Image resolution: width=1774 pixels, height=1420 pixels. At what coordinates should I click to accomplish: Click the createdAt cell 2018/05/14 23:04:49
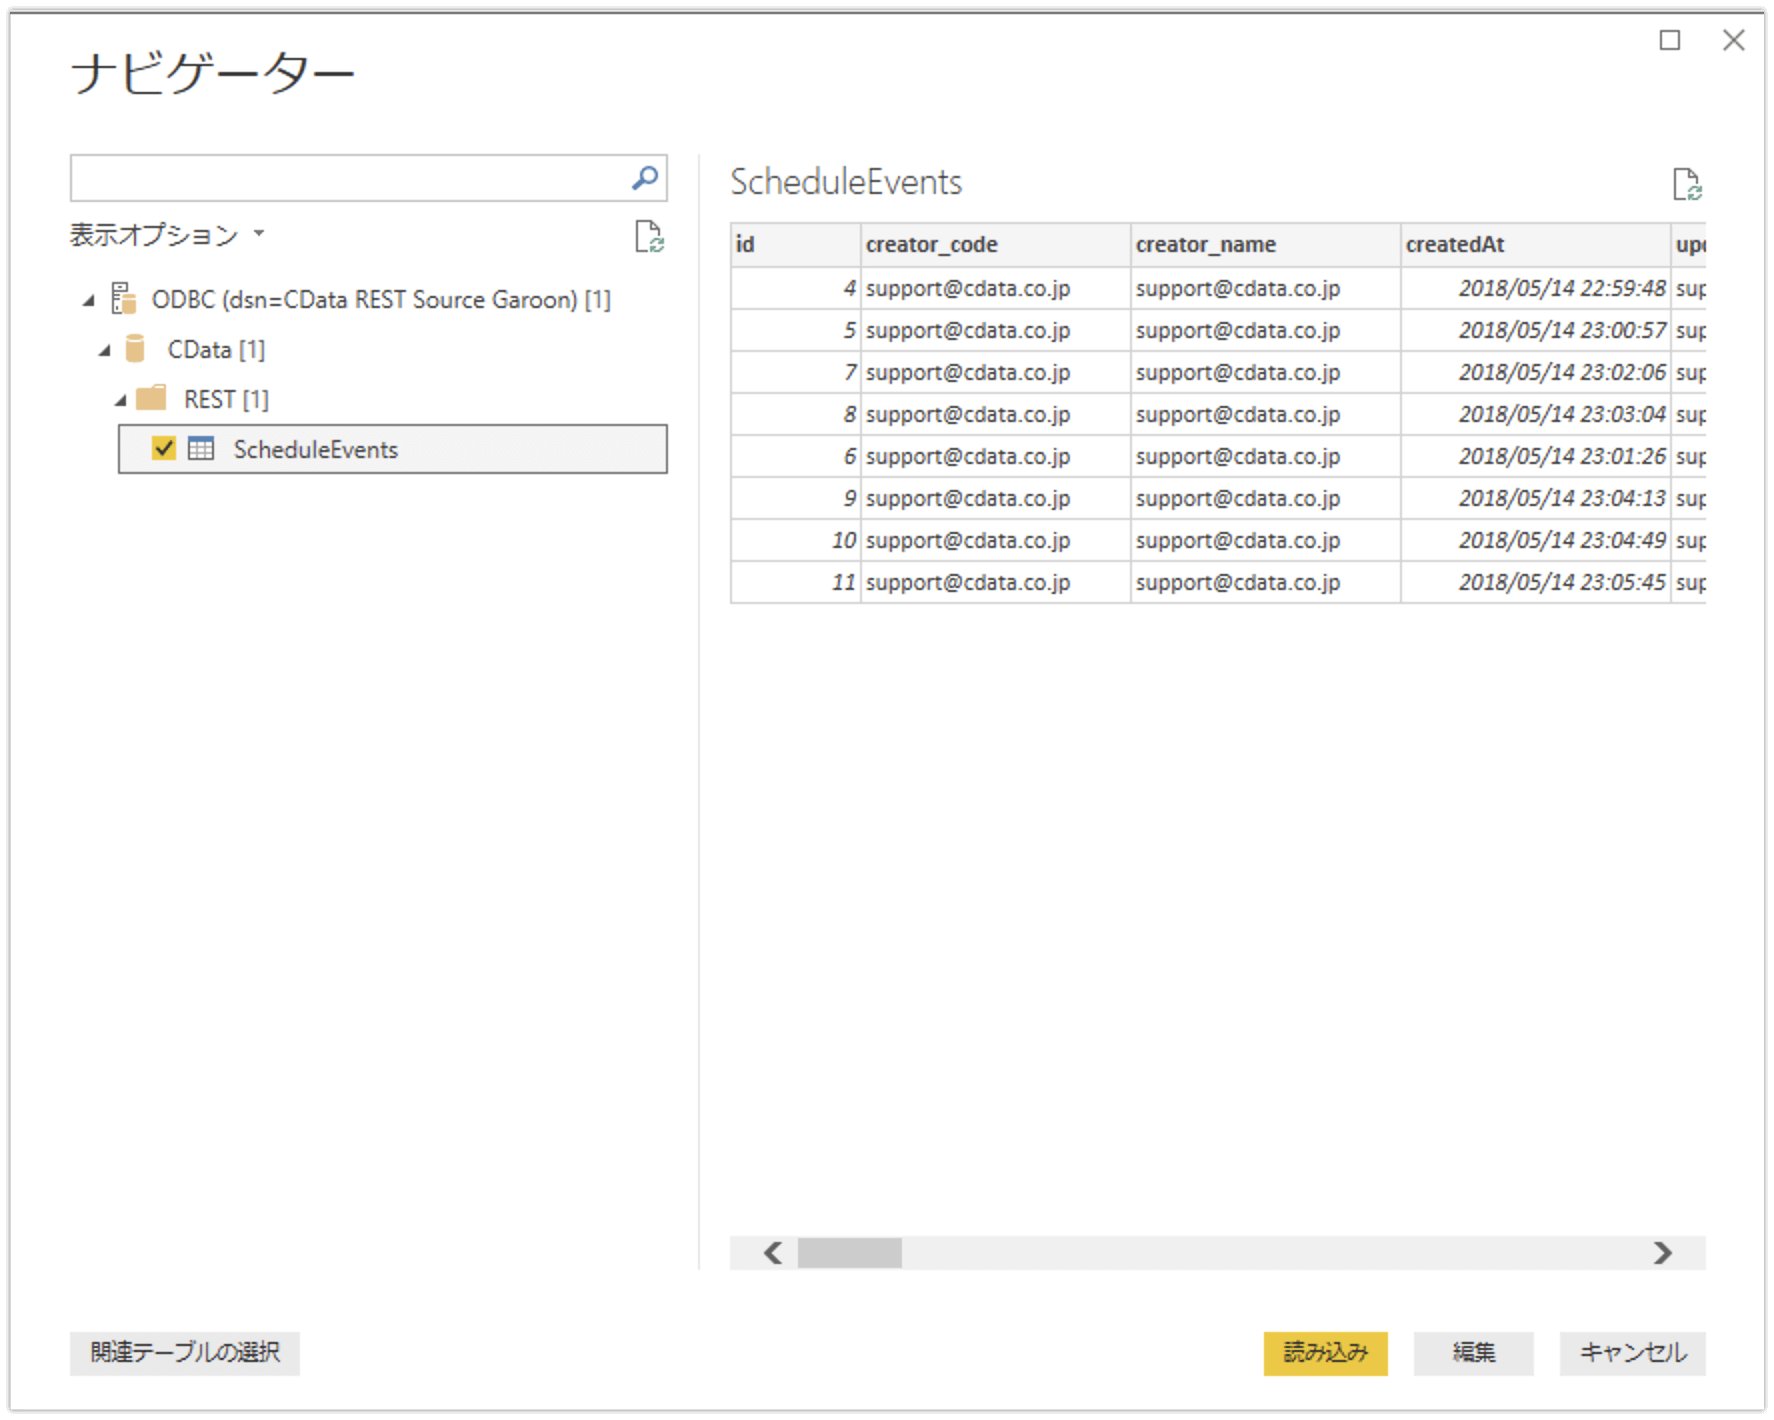pyautogui.click(x=1536, y=540)
